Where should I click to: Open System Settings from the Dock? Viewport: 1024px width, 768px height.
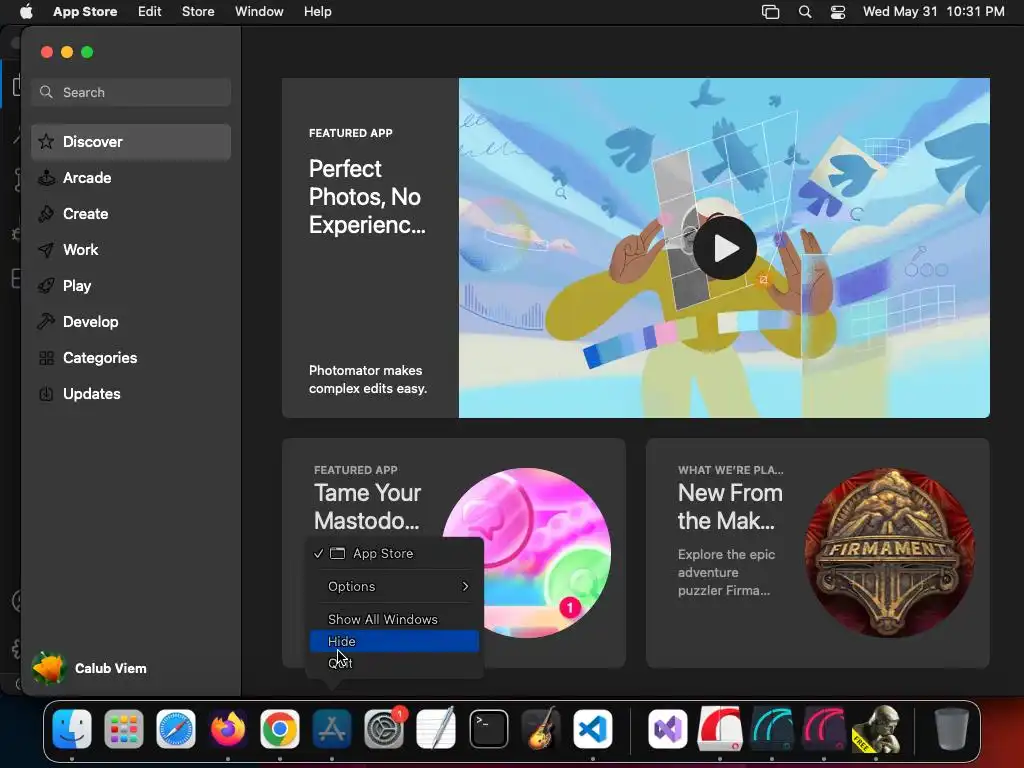pos(384,728)
